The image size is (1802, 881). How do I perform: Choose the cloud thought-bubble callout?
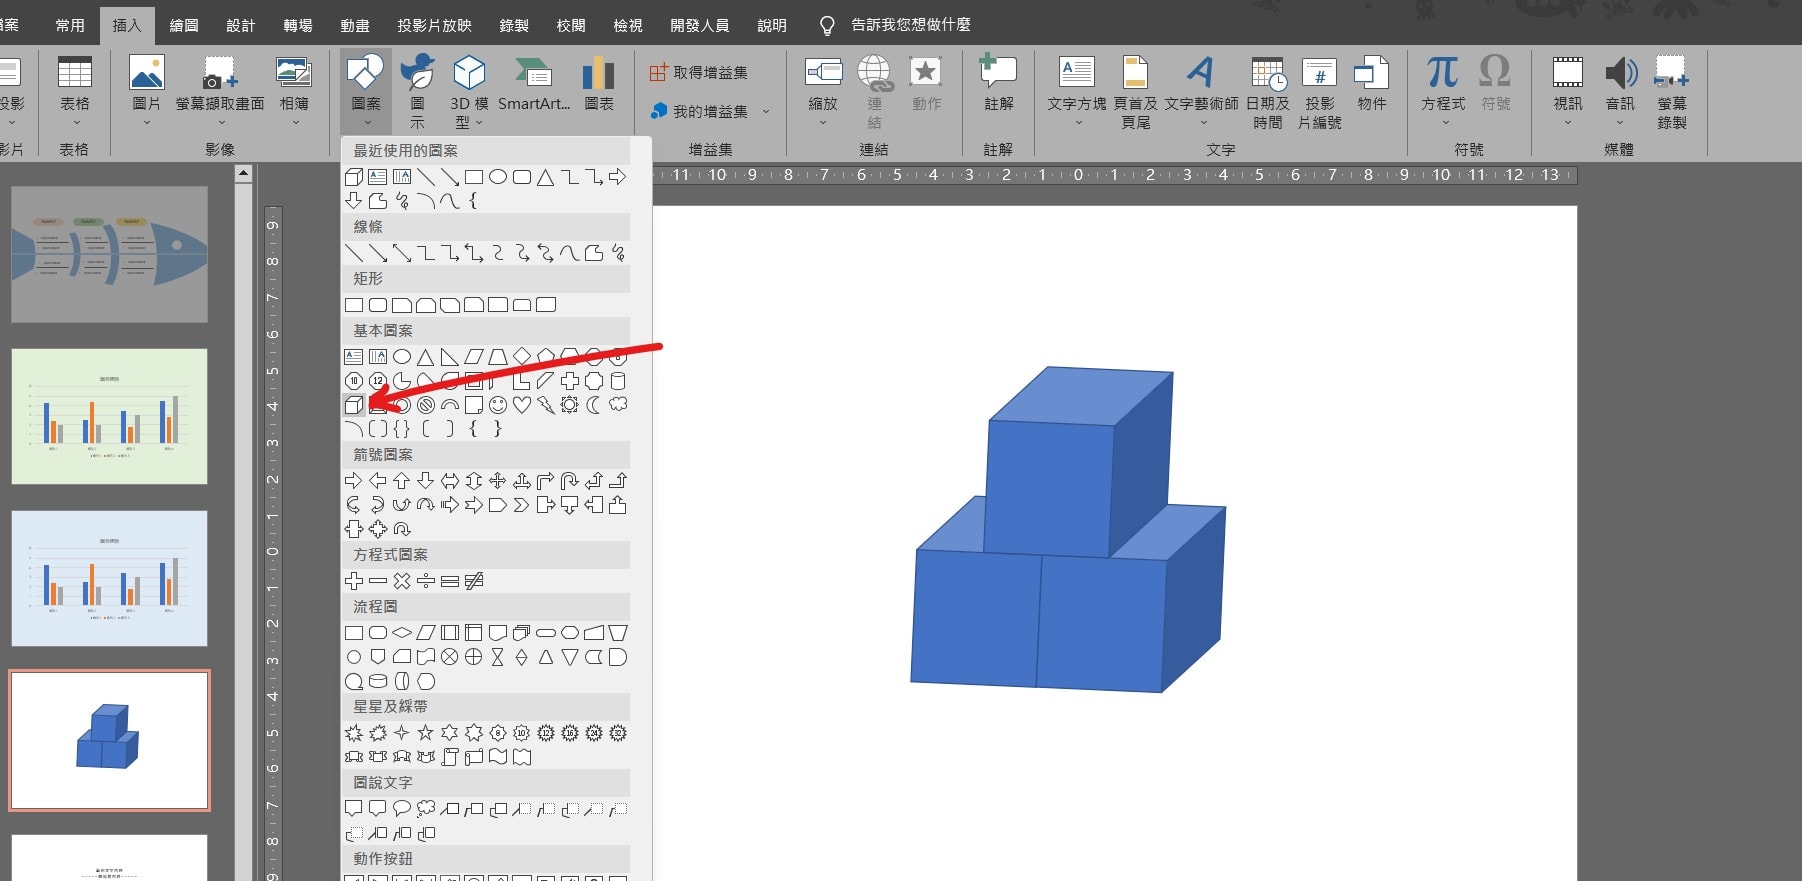426,809
